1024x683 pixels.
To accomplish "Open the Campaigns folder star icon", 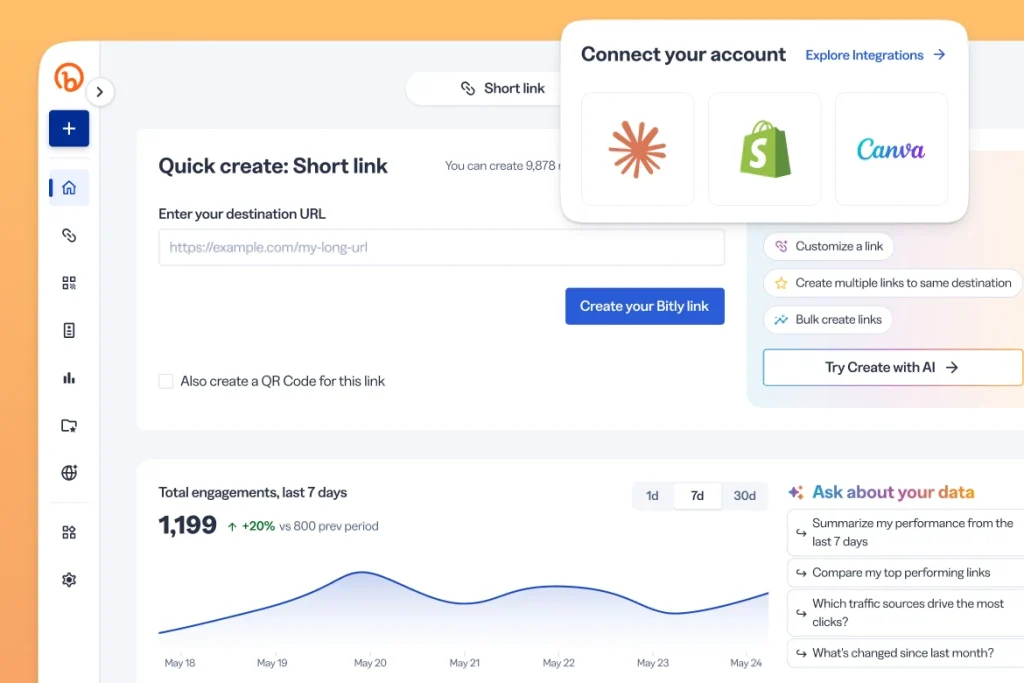I will 69,426.
